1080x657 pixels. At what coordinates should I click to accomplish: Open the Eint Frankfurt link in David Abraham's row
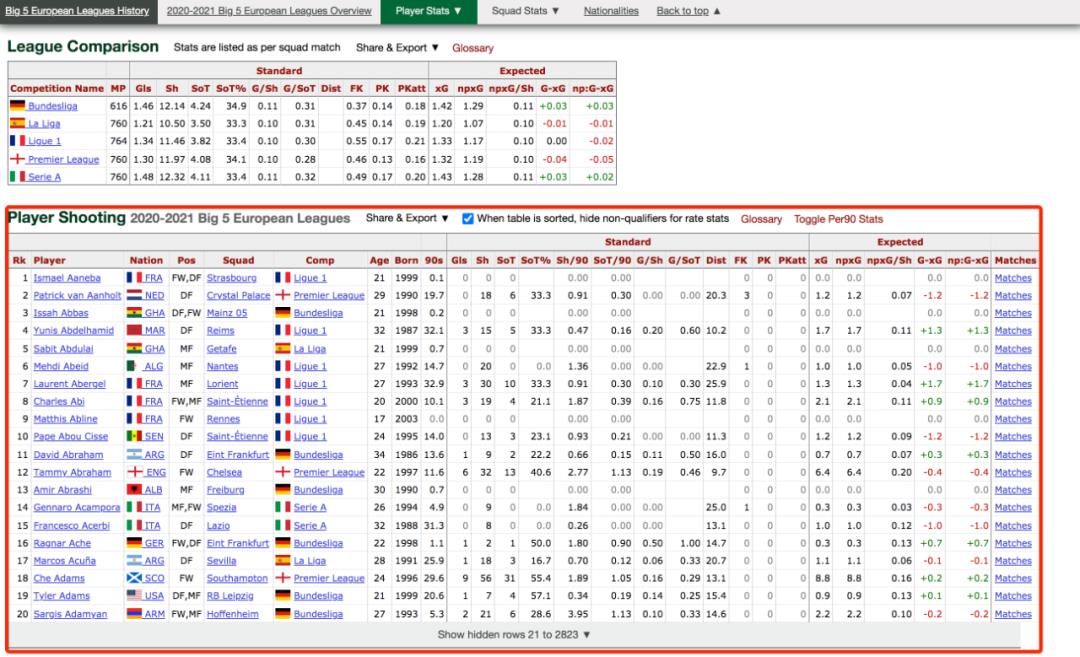(238, 455)
